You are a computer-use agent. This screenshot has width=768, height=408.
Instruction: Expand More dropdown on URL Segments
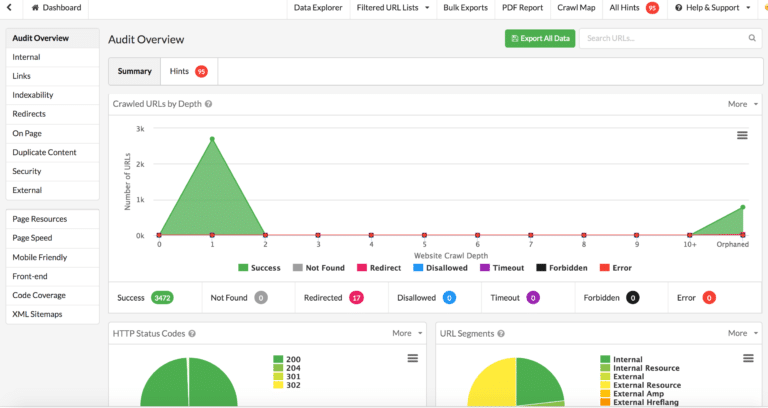[743, 334]
